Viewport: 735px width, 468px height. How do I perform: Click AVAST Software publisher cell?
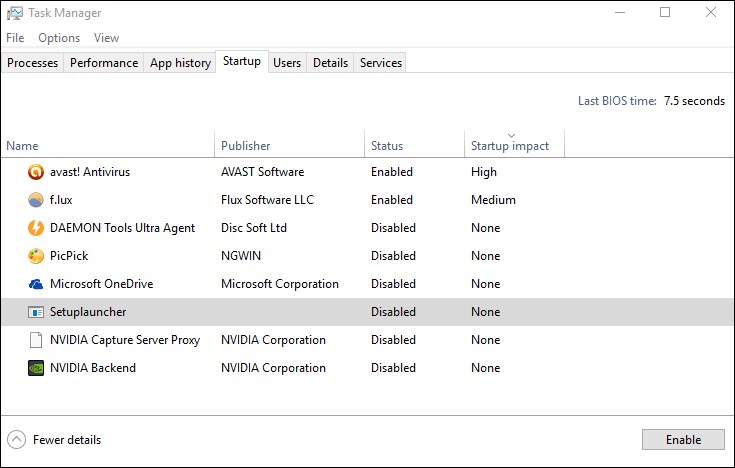(262, 172)
